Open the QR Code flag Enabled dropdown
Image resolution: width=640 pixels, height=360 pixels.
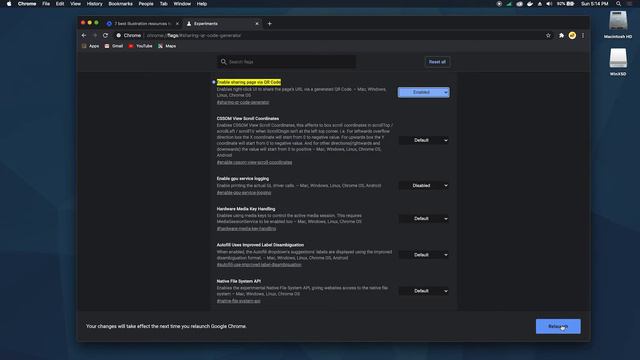coord(424,92)
